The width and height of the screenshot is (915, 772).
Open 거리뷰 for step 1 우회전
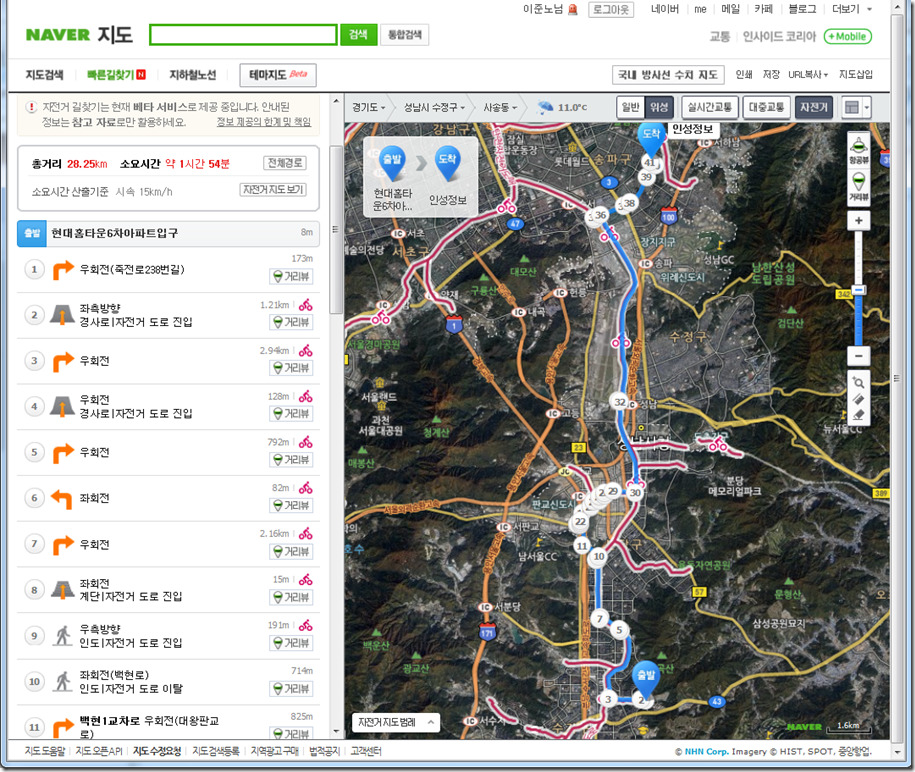pyautogui.click(x=291, y=277)
